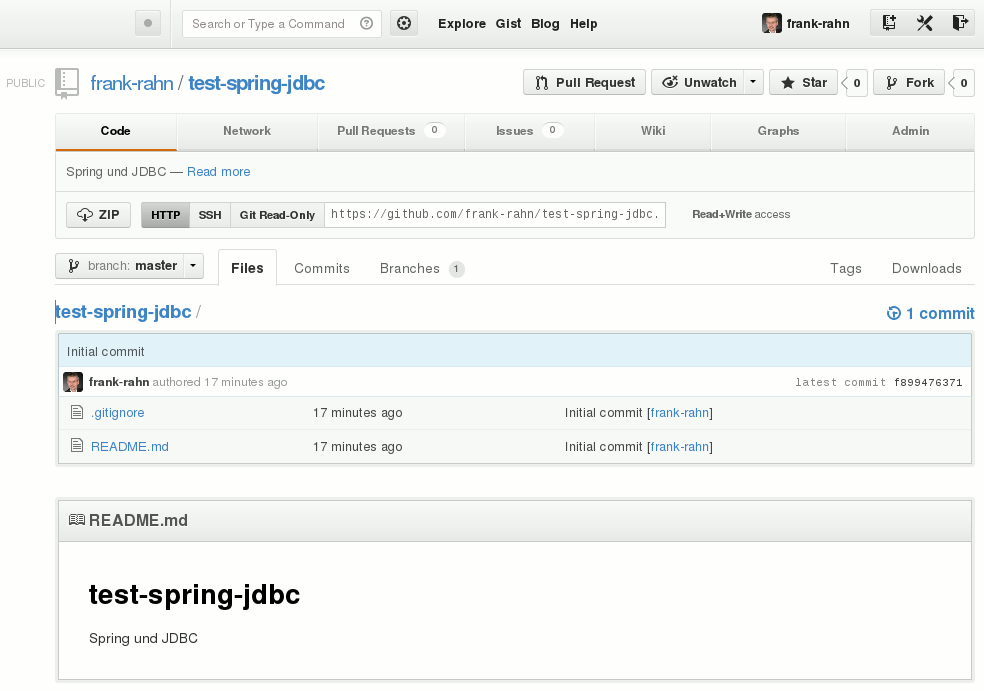Viewport: 984px width, 691px height.
Task: Select Git Read-Only clone URL
Action: [277, 215]
